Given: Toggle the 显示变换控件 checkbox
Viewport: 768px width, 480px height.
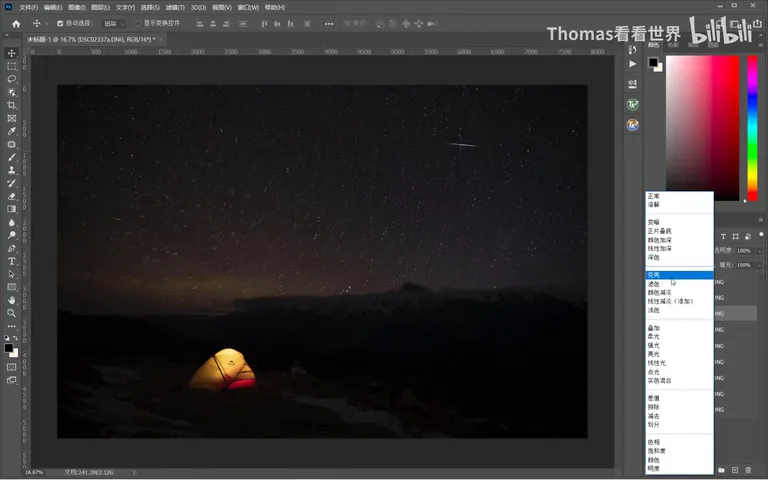Looking at the screenshot, I should pos(138,24).
